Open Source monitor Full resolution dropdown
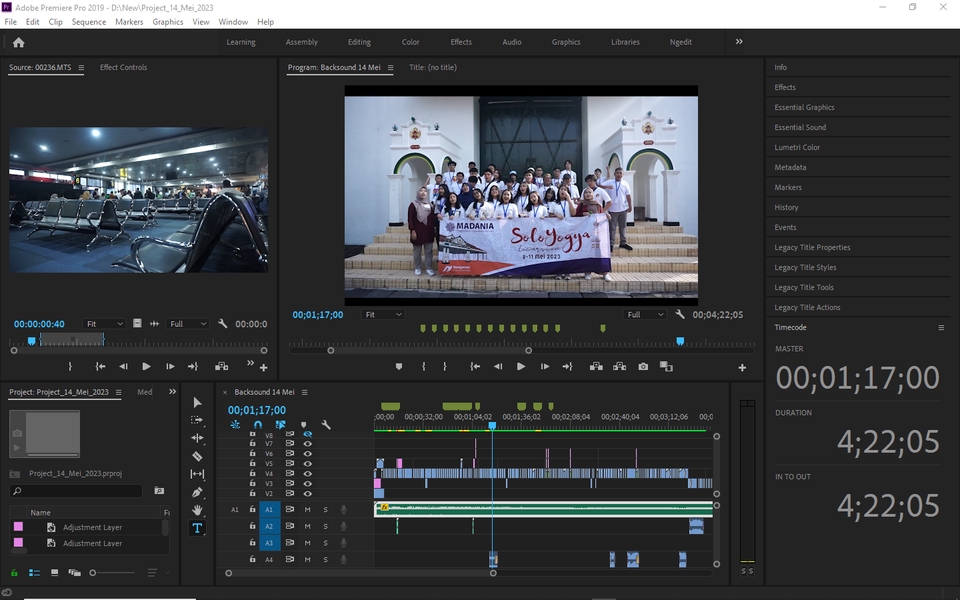960x600 pixels. 187,323
